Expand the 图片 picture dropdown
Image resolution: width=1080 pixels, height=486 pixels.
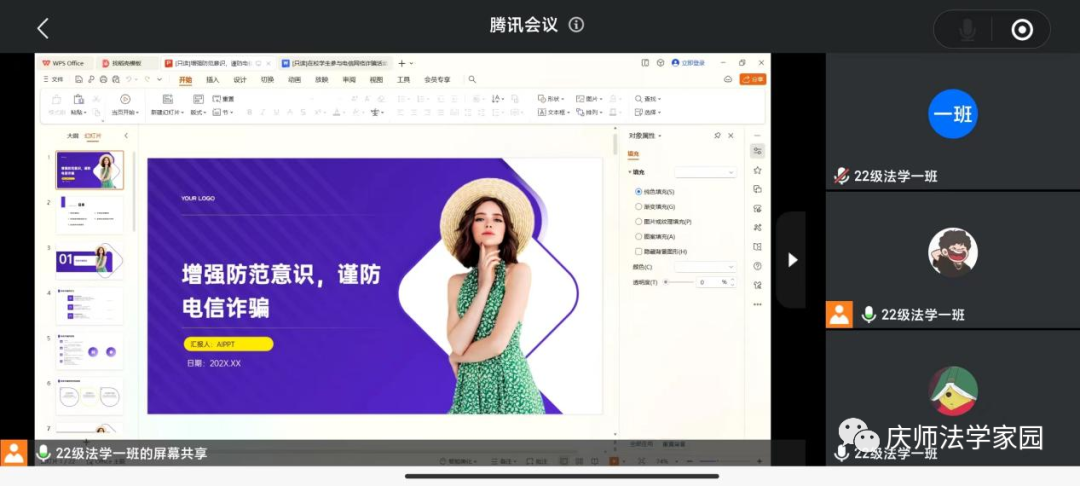tap(591, 99)
